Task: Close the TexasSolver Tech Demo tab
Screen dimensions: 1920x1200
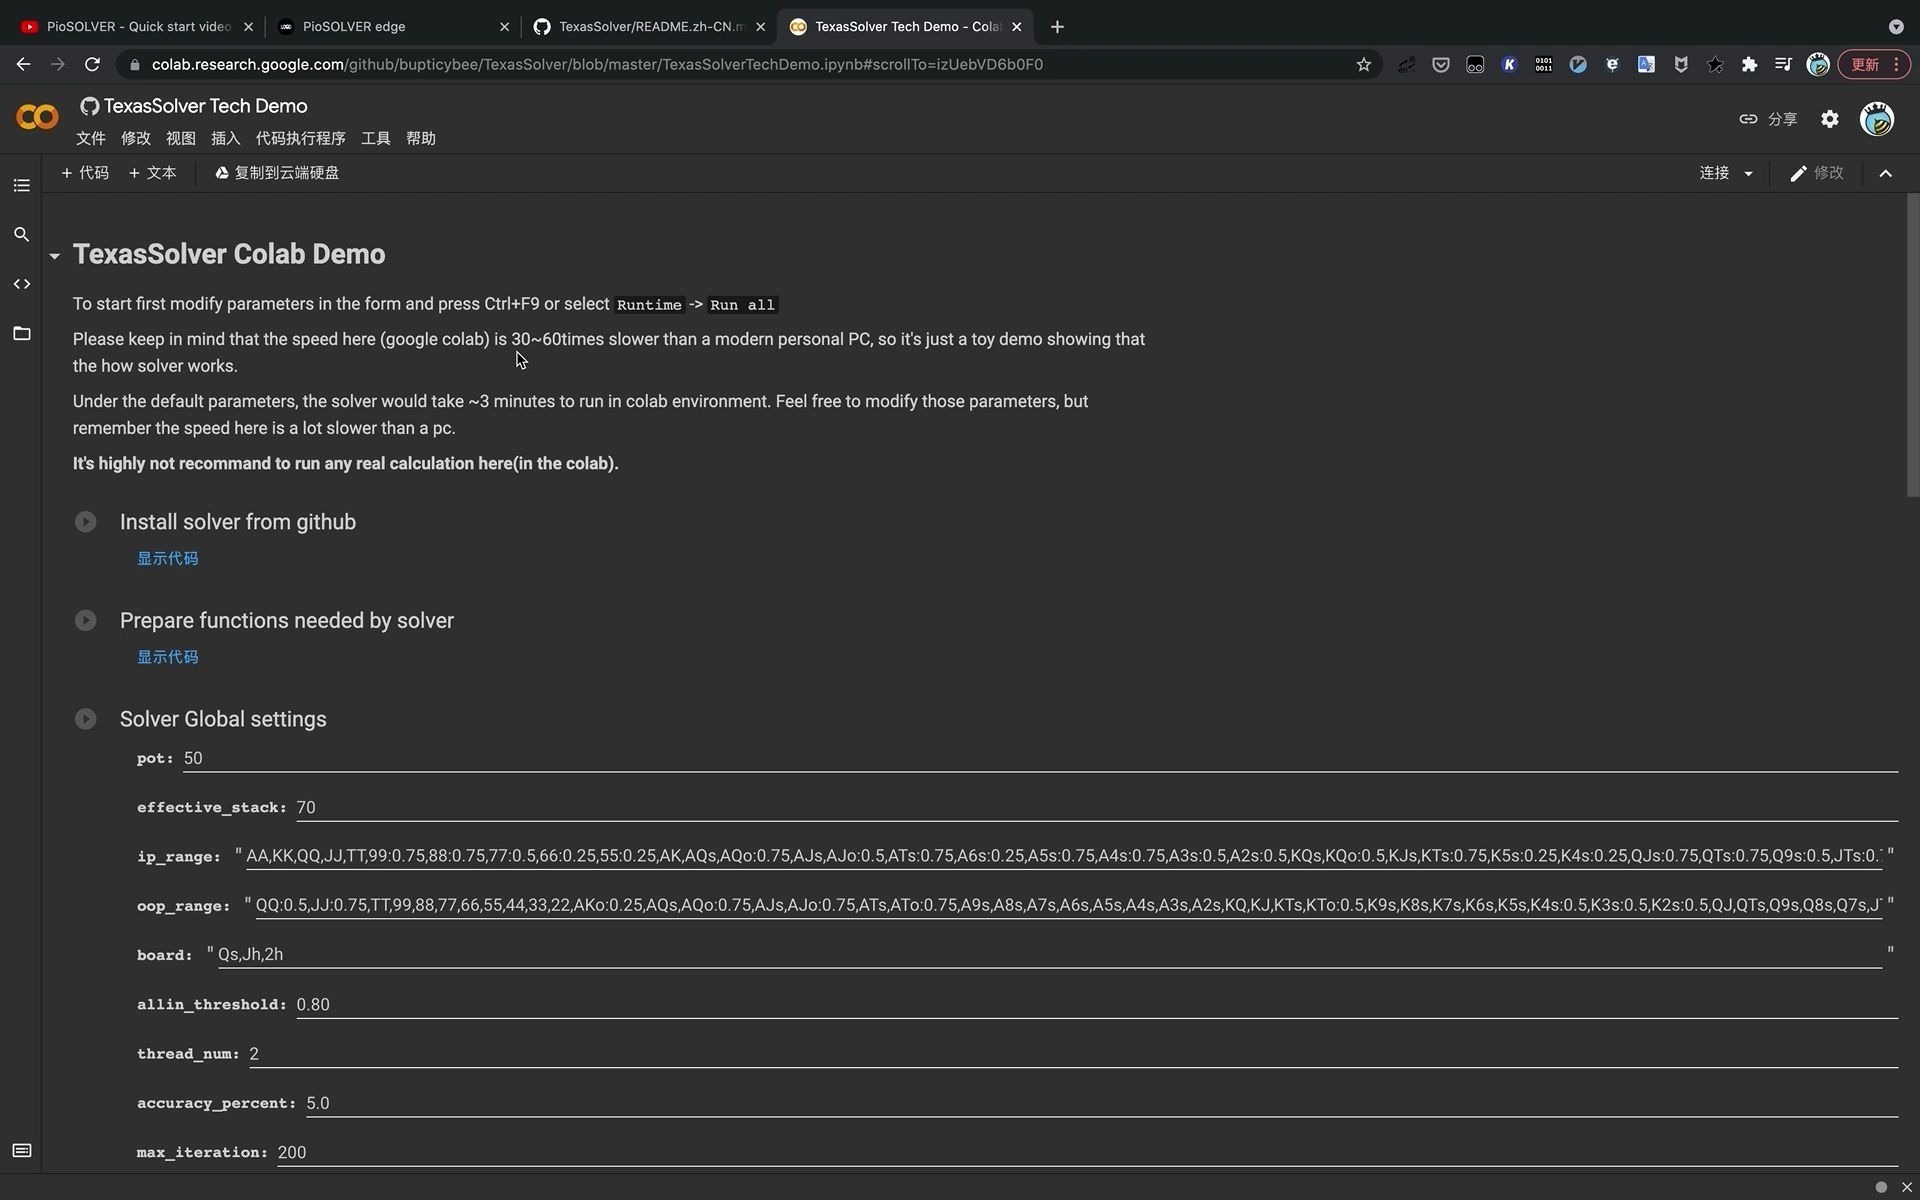Action: tap(1016, 27)
